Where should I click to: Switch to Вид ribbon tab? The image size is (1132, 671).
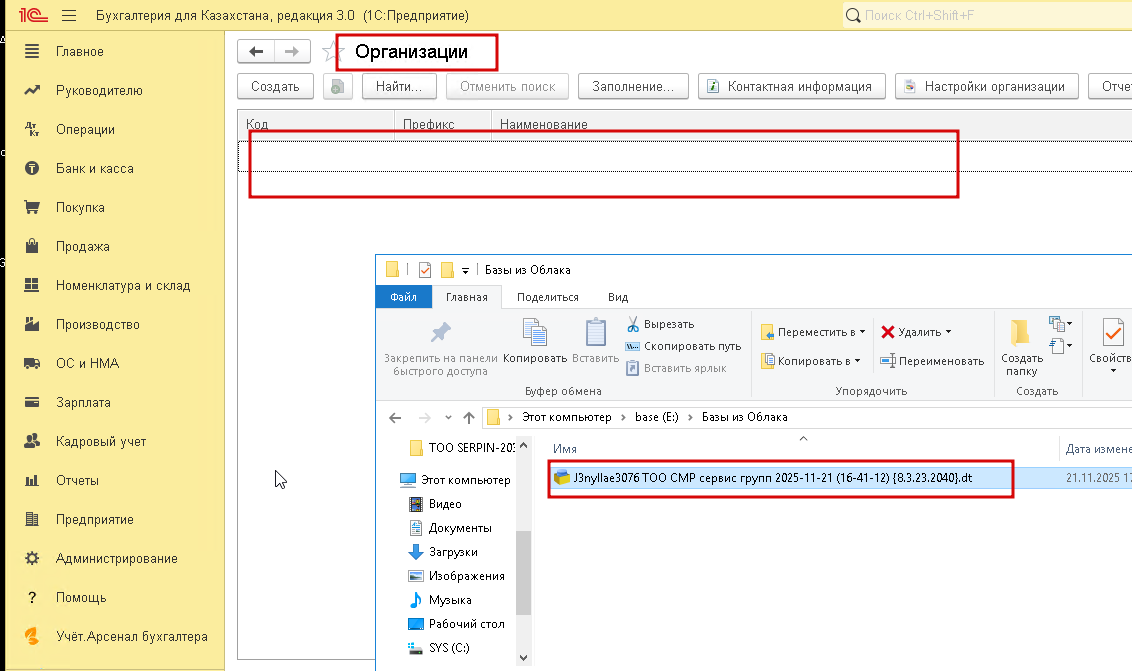click(x=618, y=297)
